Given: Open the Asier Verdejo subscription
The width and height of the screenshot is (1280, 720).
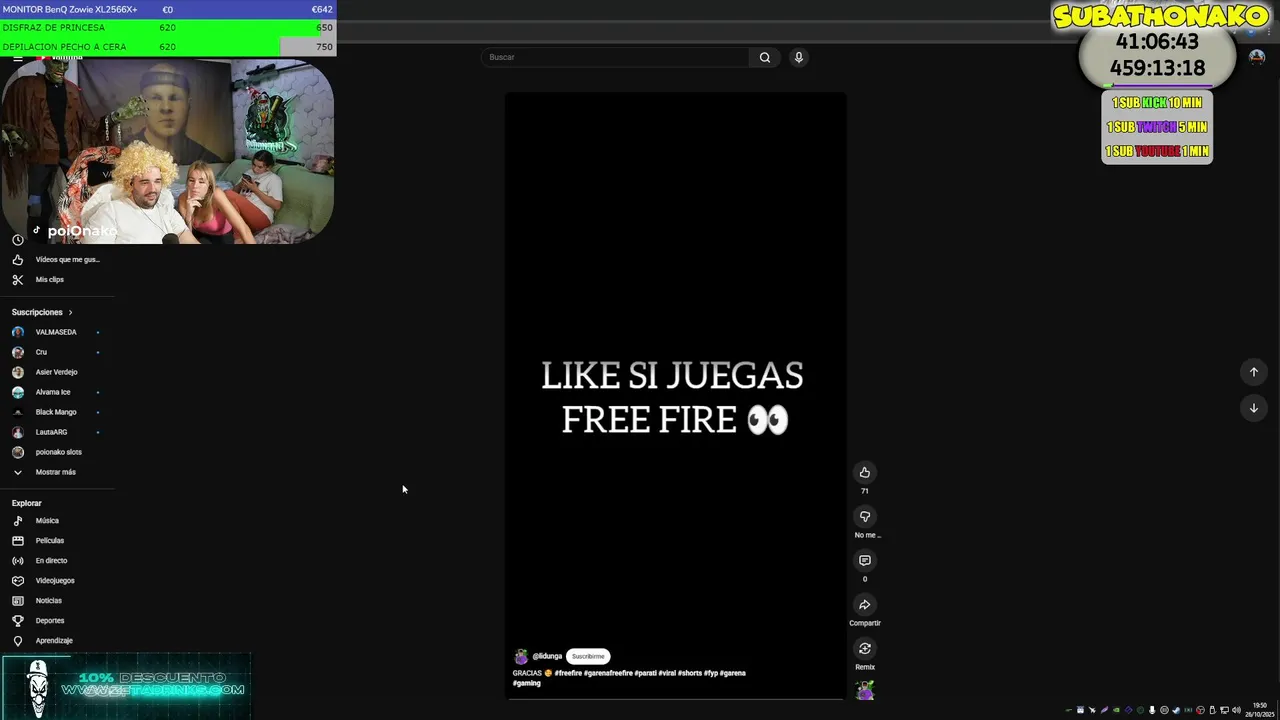Looking at the screenshot, I should pyautogui.click(x=57, y=372).
